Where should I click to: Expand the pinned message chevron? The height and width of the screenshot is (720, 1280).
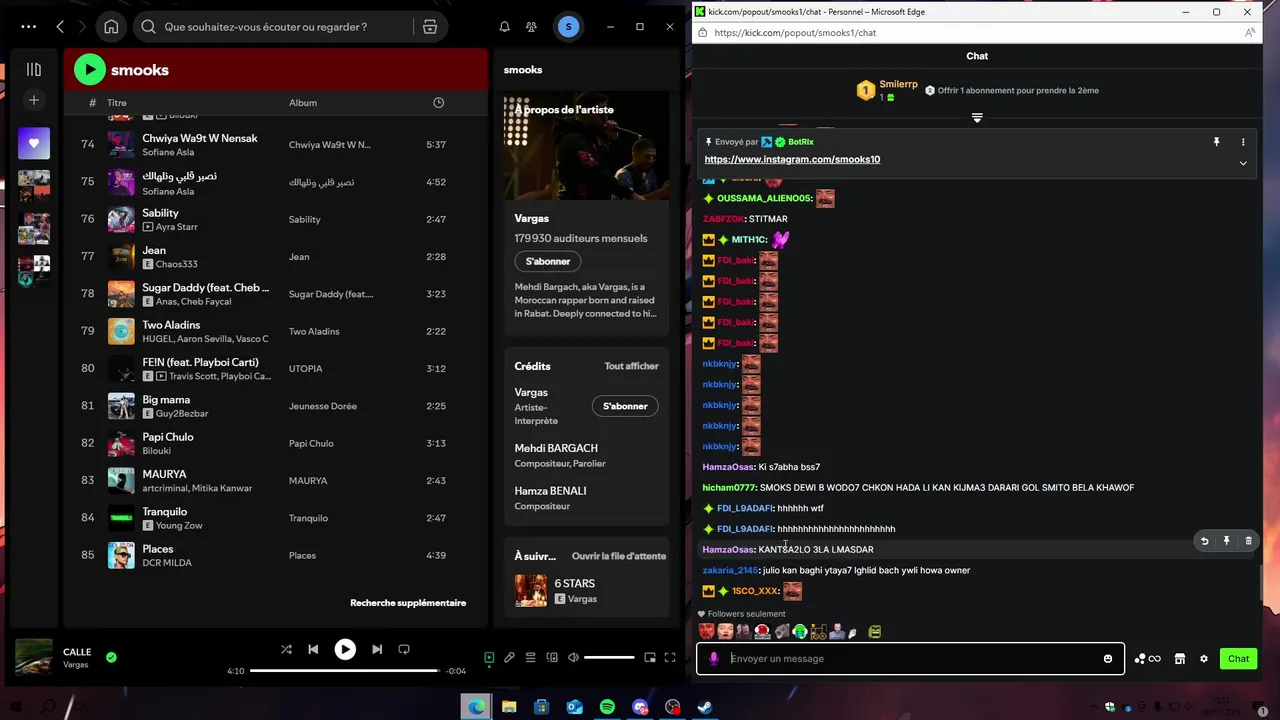[x=1243, y=163]
